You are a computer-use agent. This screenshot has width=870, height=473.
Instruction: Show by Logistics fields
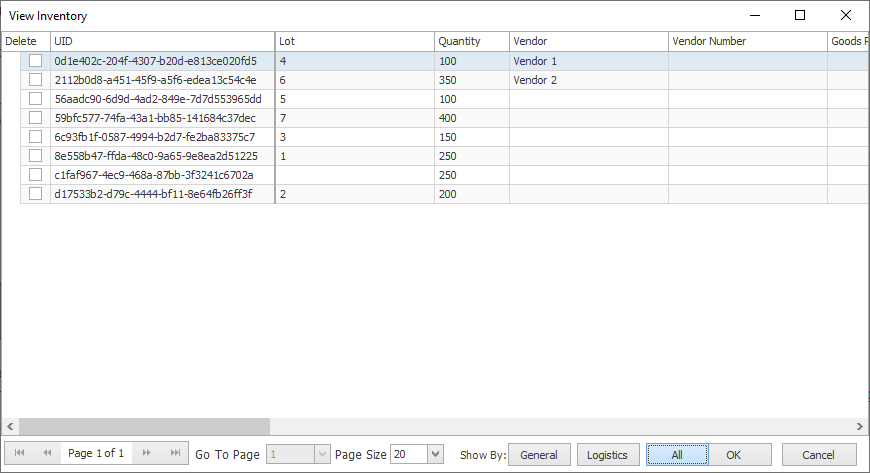[607, 454]
